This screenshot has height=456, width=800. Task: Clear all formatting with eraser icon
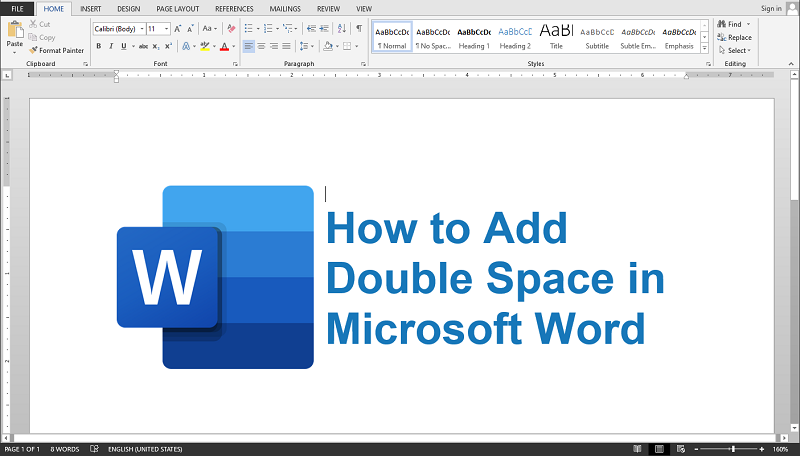coord(231,29)
